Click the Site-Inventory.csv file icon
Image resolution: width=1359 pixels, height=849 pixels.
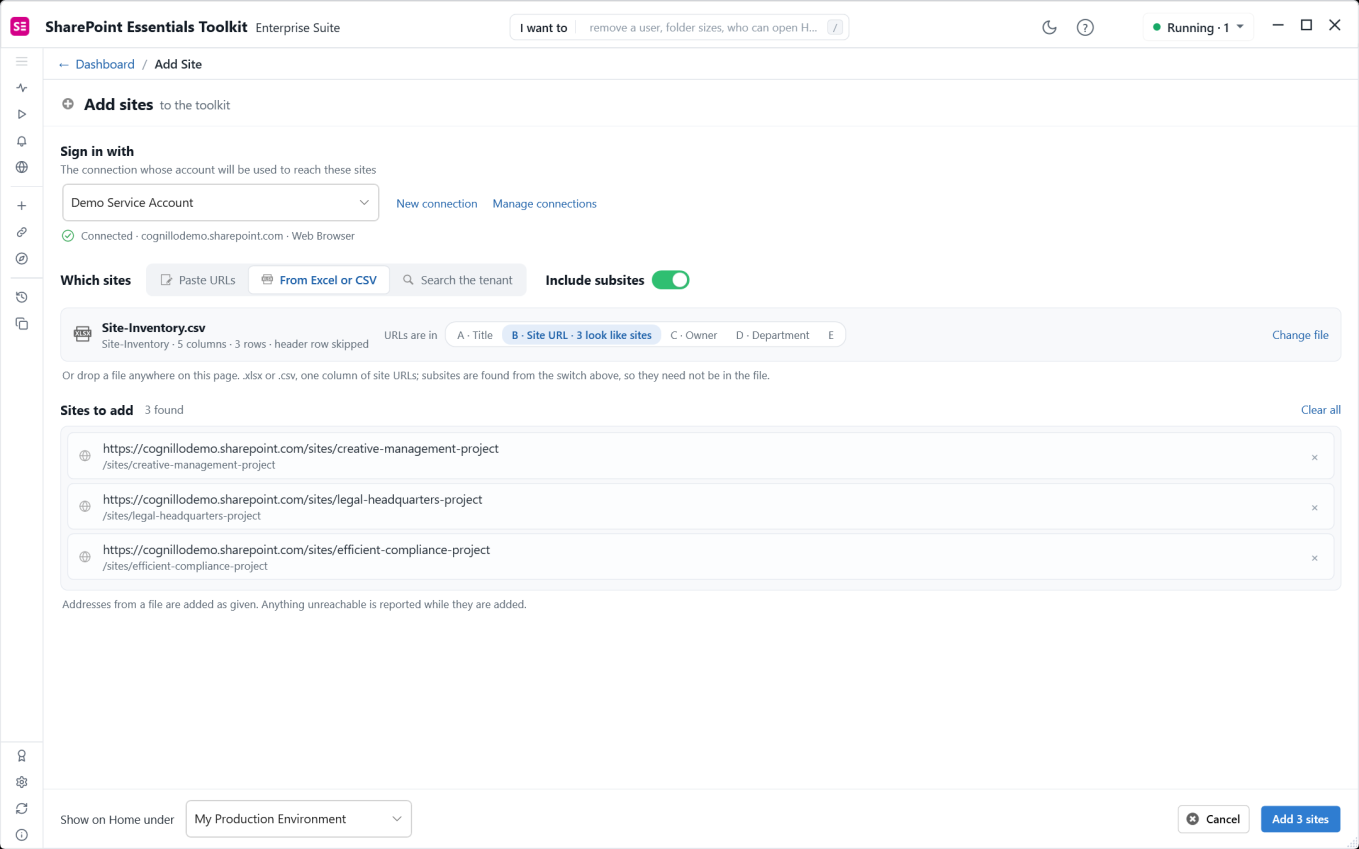[83, 334]
